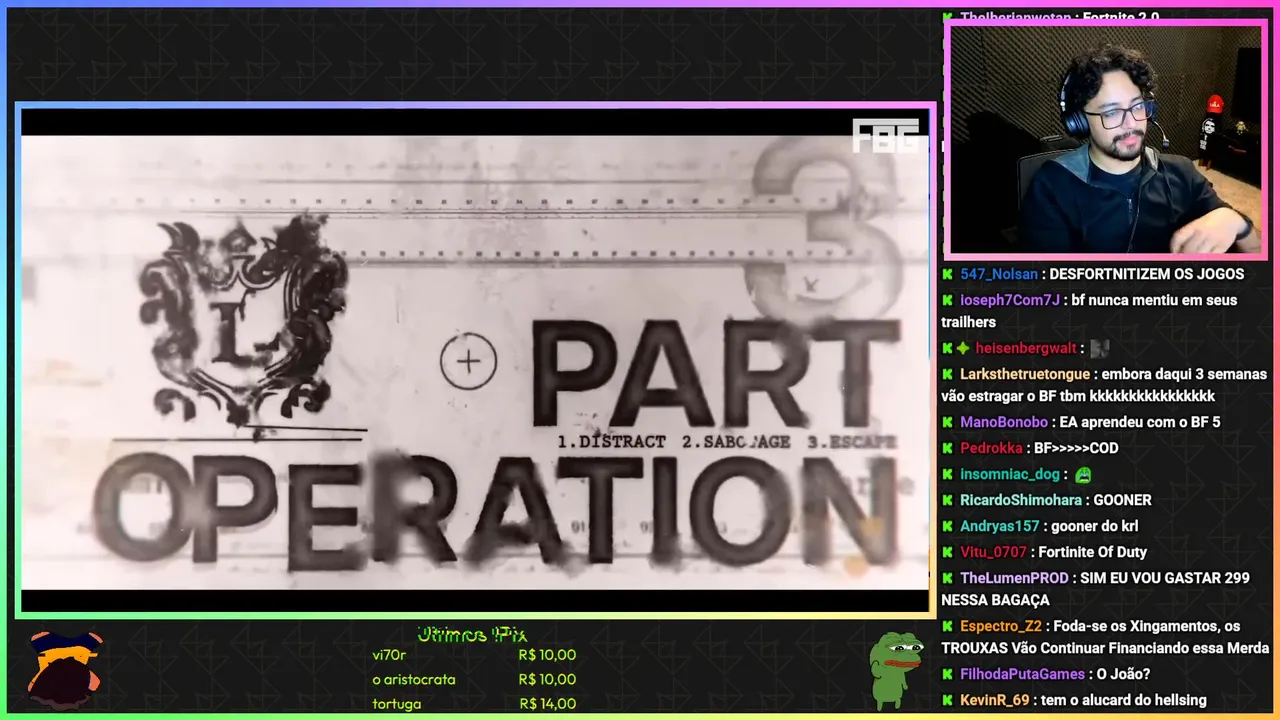Click the large 'PART' title in video
The width and height of the screenshot is (1280, 720).
coord(714,372)
